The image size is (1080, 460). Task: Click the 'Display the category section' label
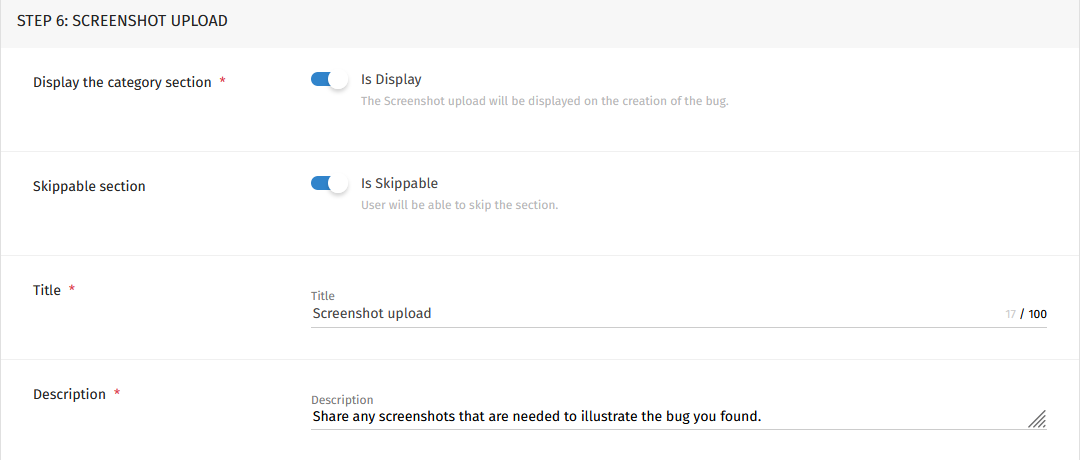tap(122, 83)
